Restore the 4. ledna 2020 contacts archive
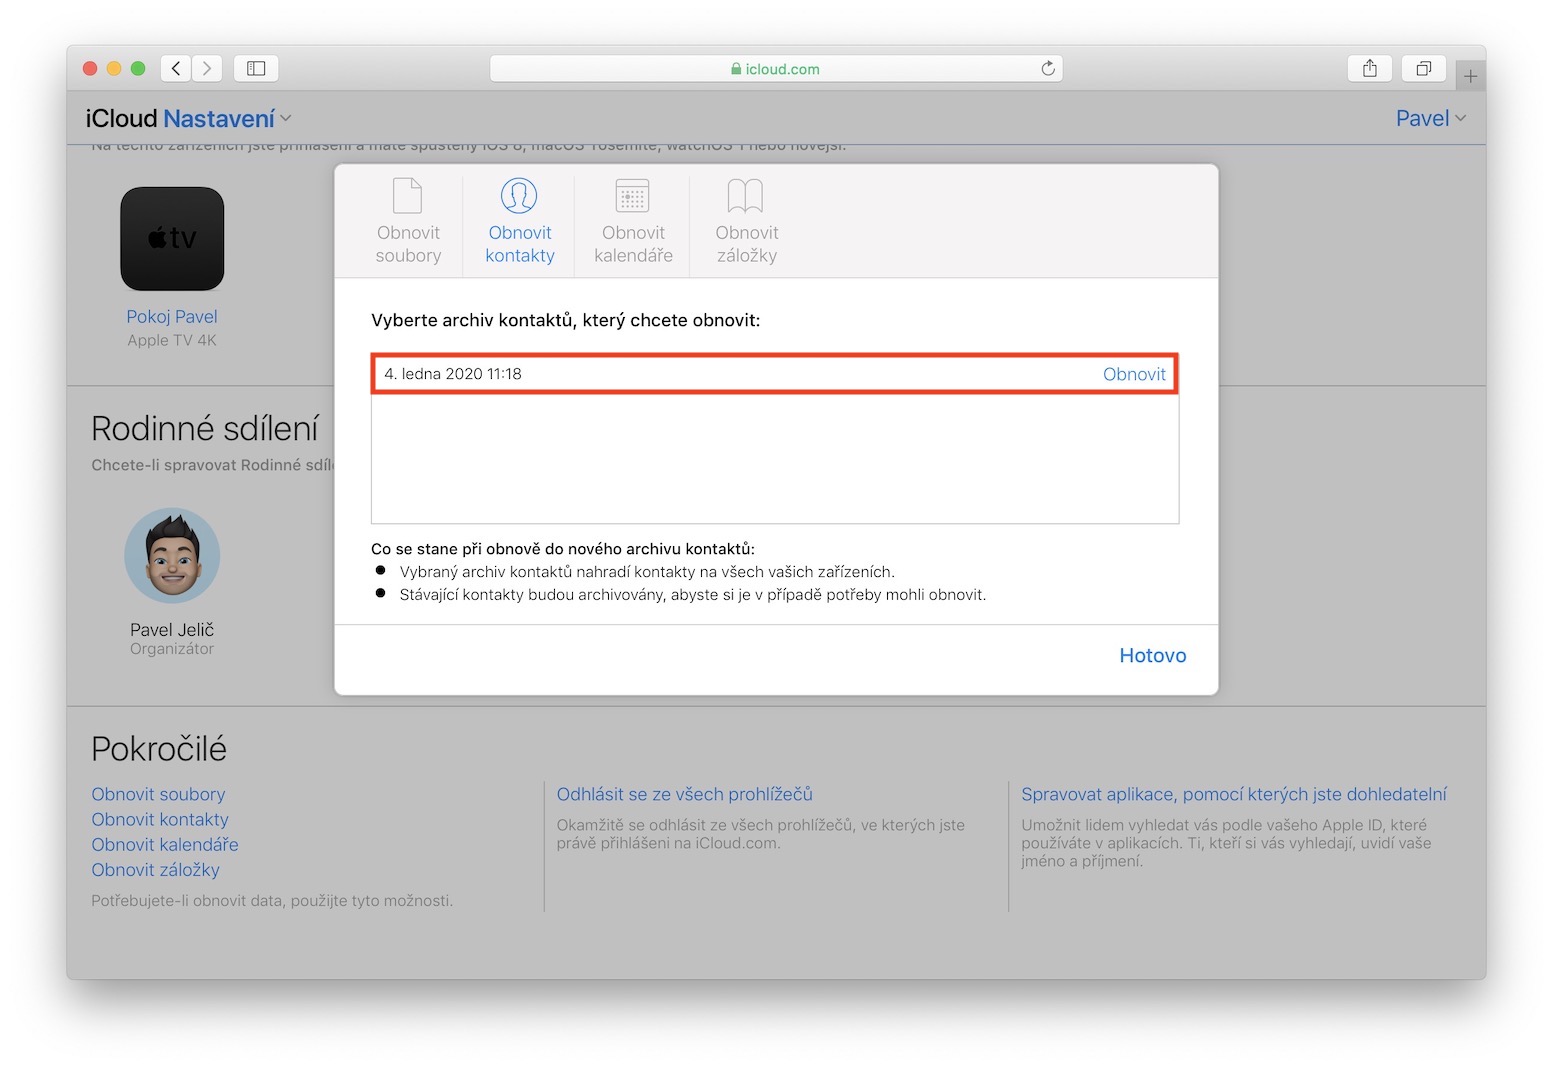The width and height of the screenshot is (1553, 1068). pyautogui.click(x=1134, y=374)
